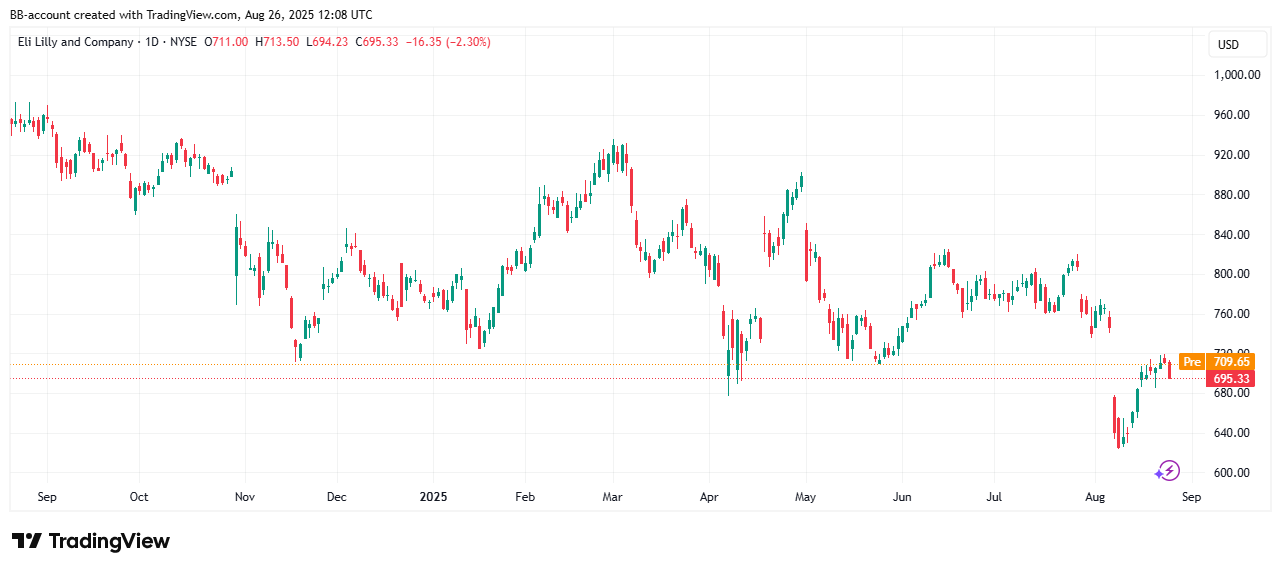Screen dimensions: 1281x571
Task: Click the 920.00 price axis label
Action: pyautogui.click(x=1233, y=155)
